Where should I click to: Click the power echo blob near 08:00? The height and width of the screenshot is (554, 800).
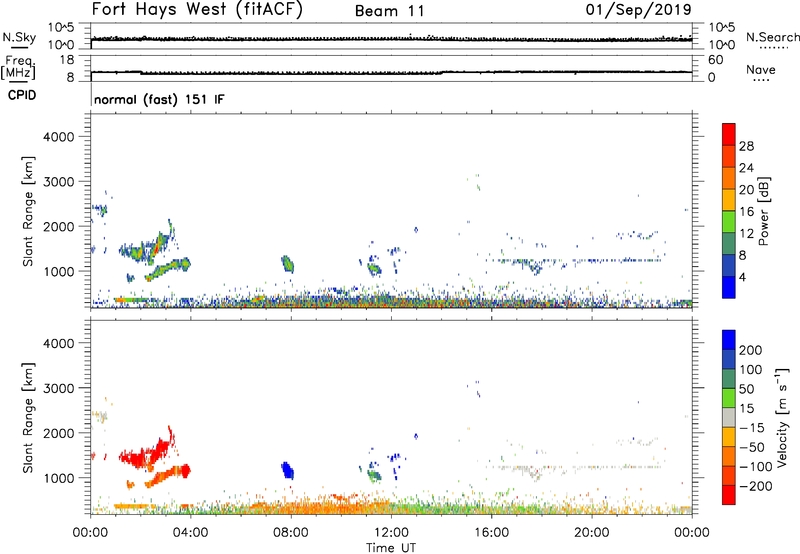[x=288, y=264]
